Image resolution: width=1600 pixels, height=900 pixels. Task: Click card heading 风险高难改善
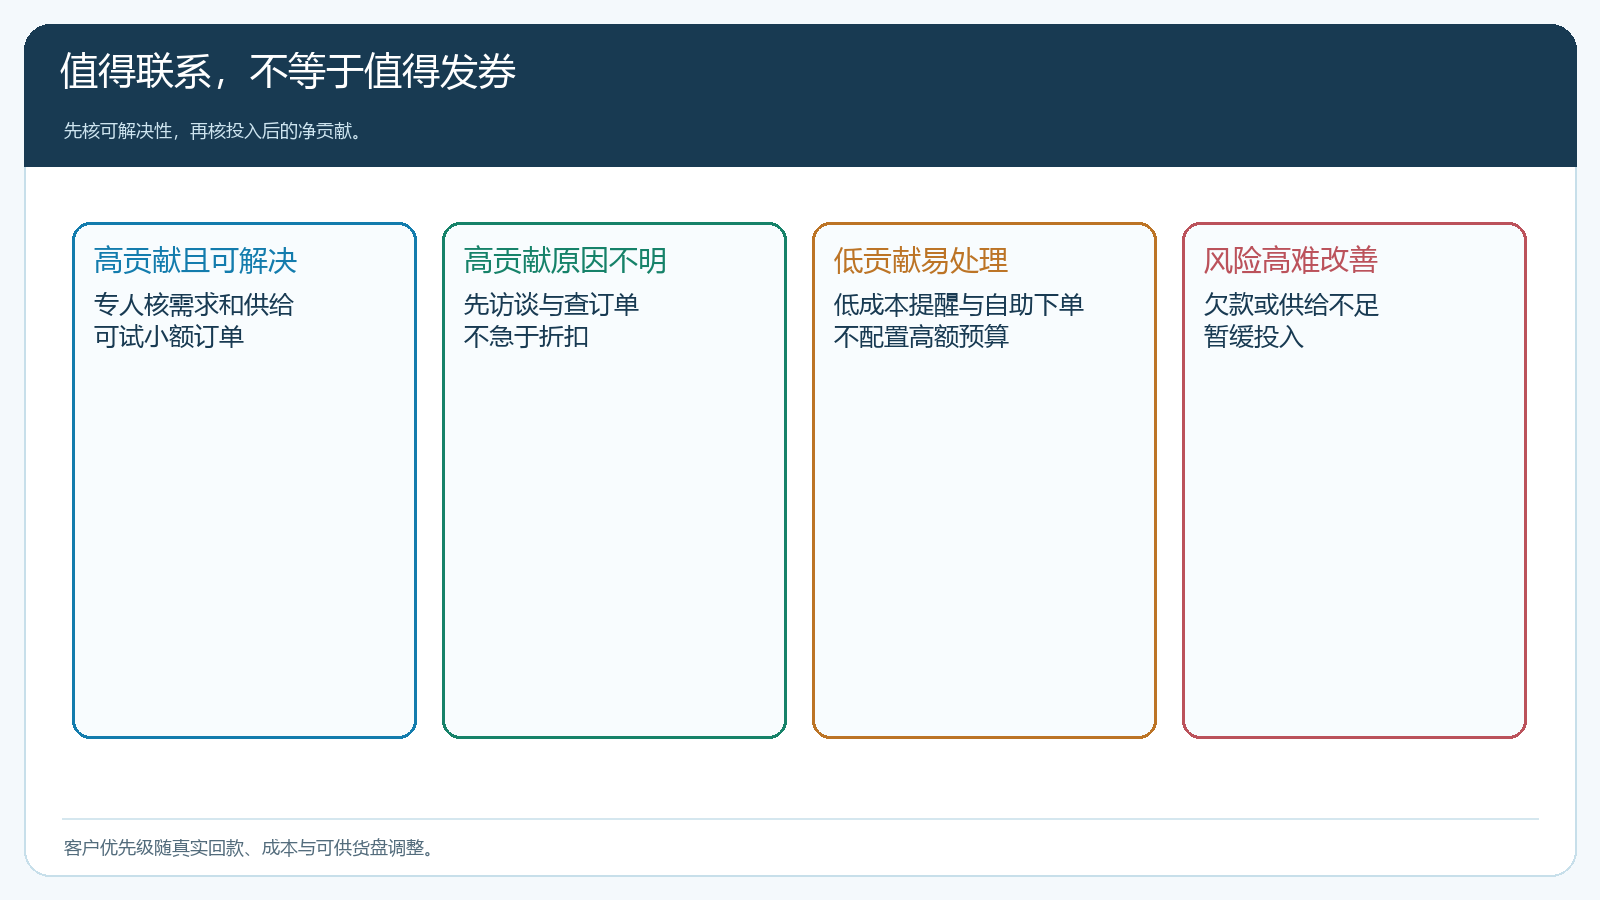pos(1291,261)
